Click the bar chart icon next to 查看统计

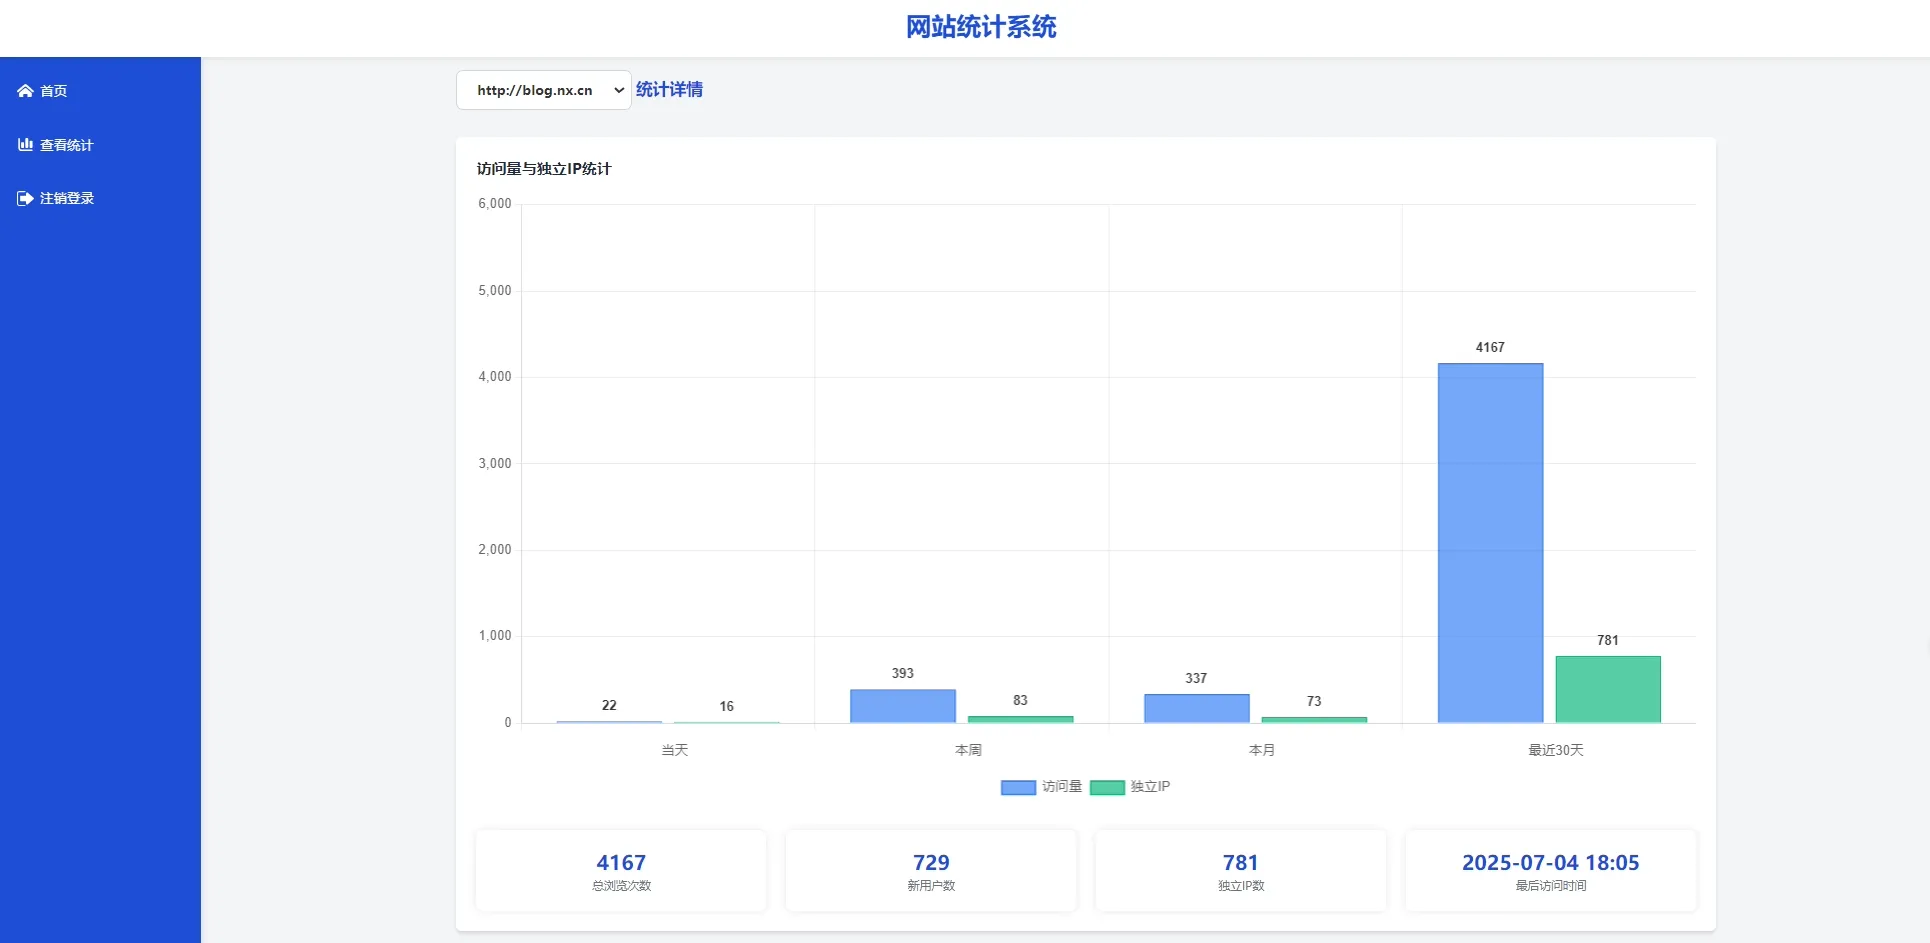[25, 144]
